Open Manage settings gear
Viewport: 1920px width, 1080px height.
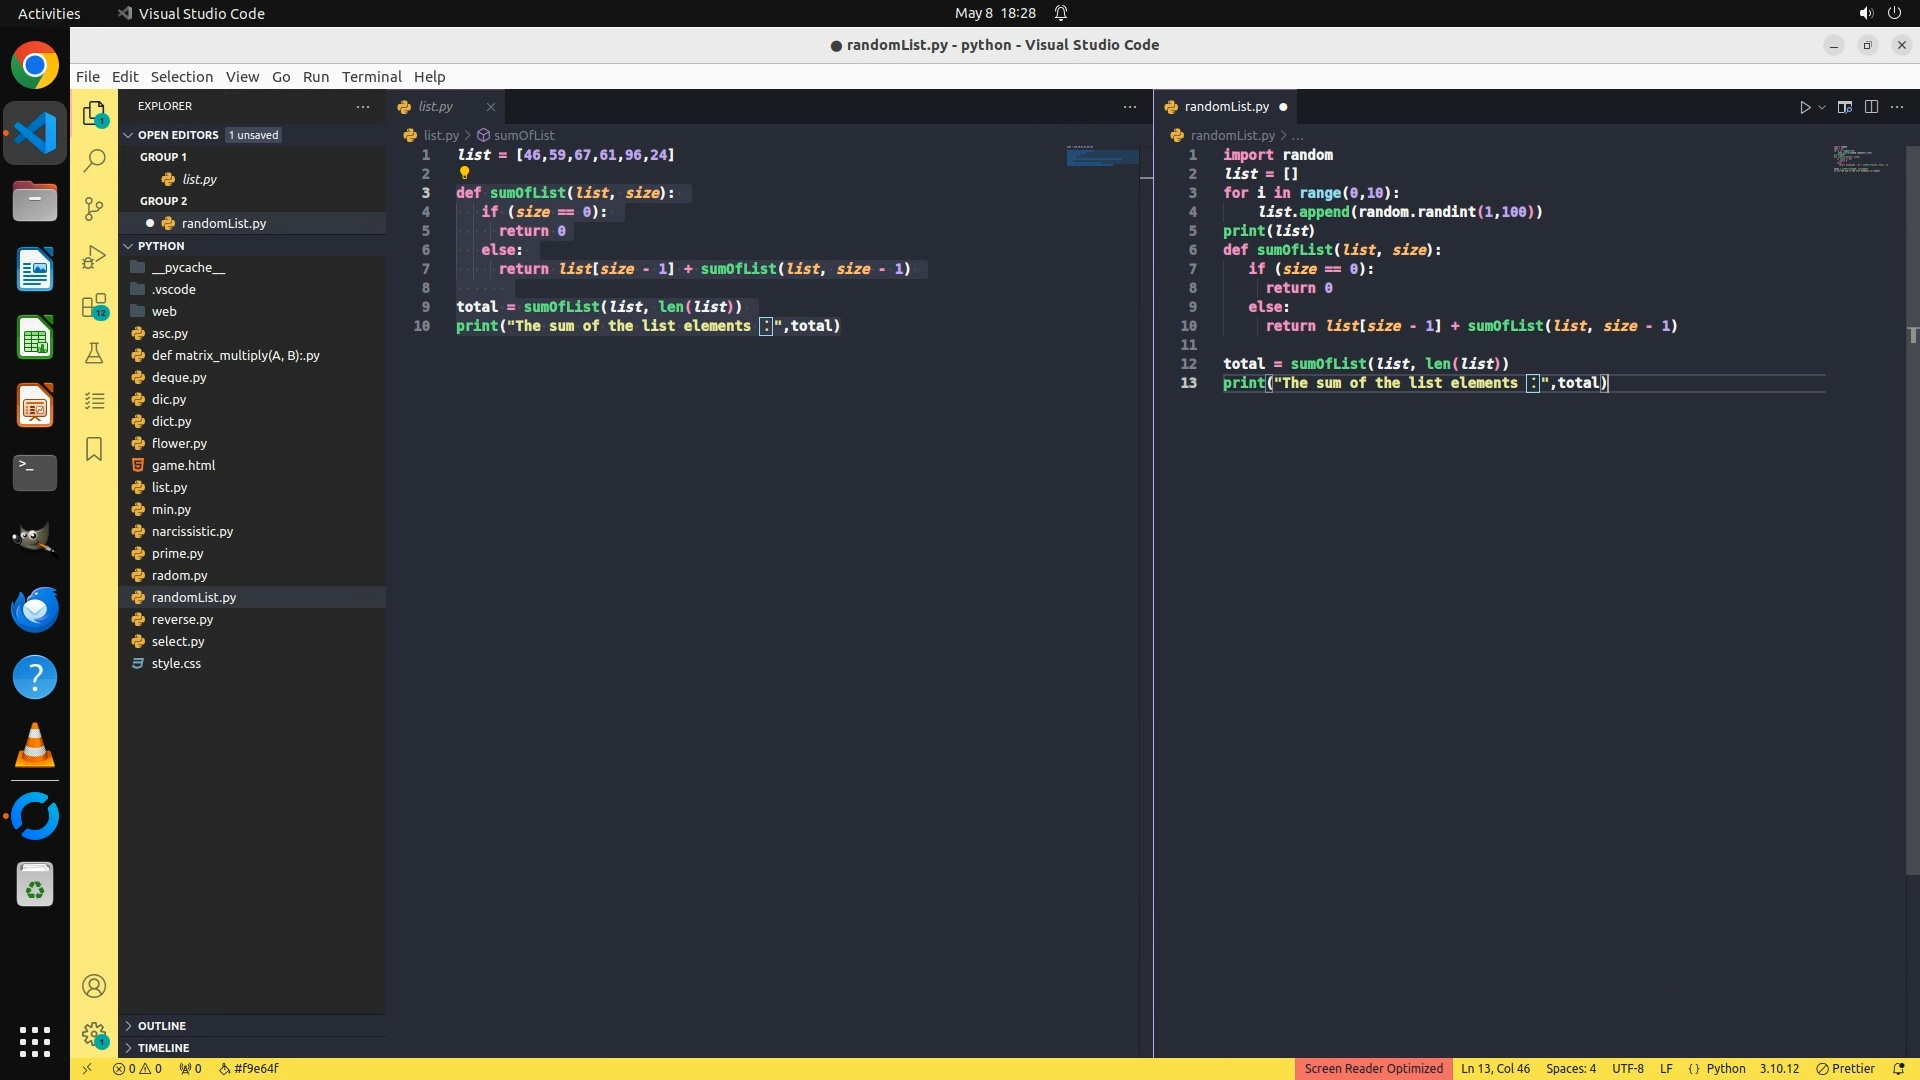point(94,1034)
